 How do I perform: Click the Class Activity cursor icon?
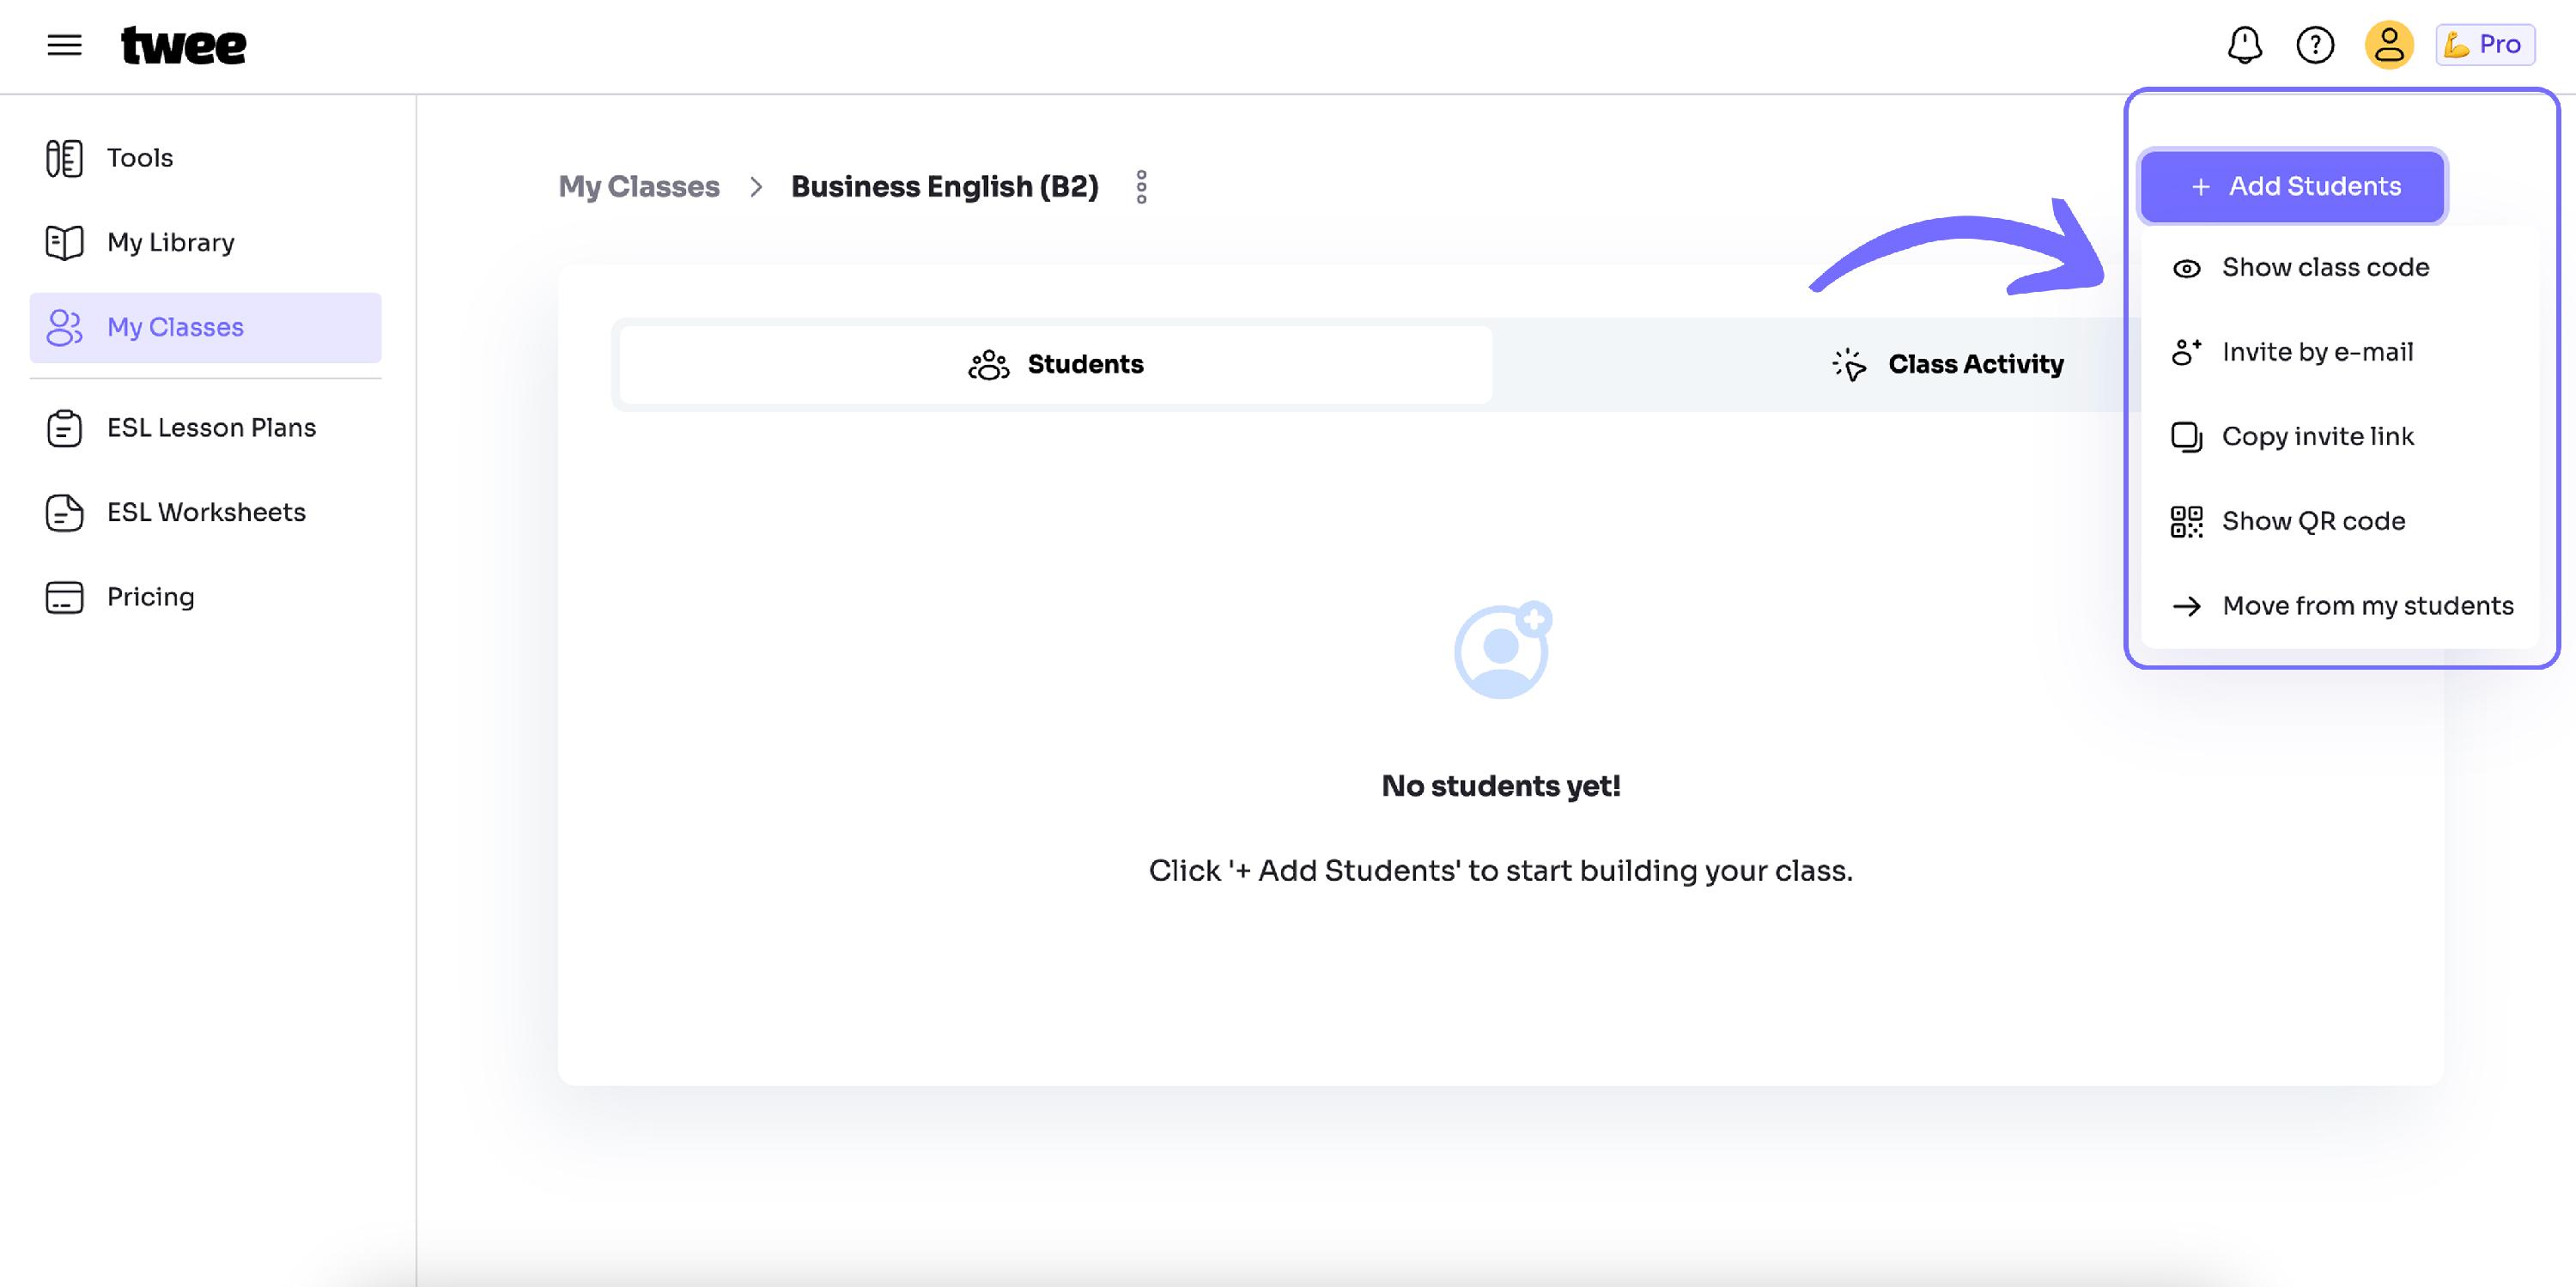(1849, 365)
